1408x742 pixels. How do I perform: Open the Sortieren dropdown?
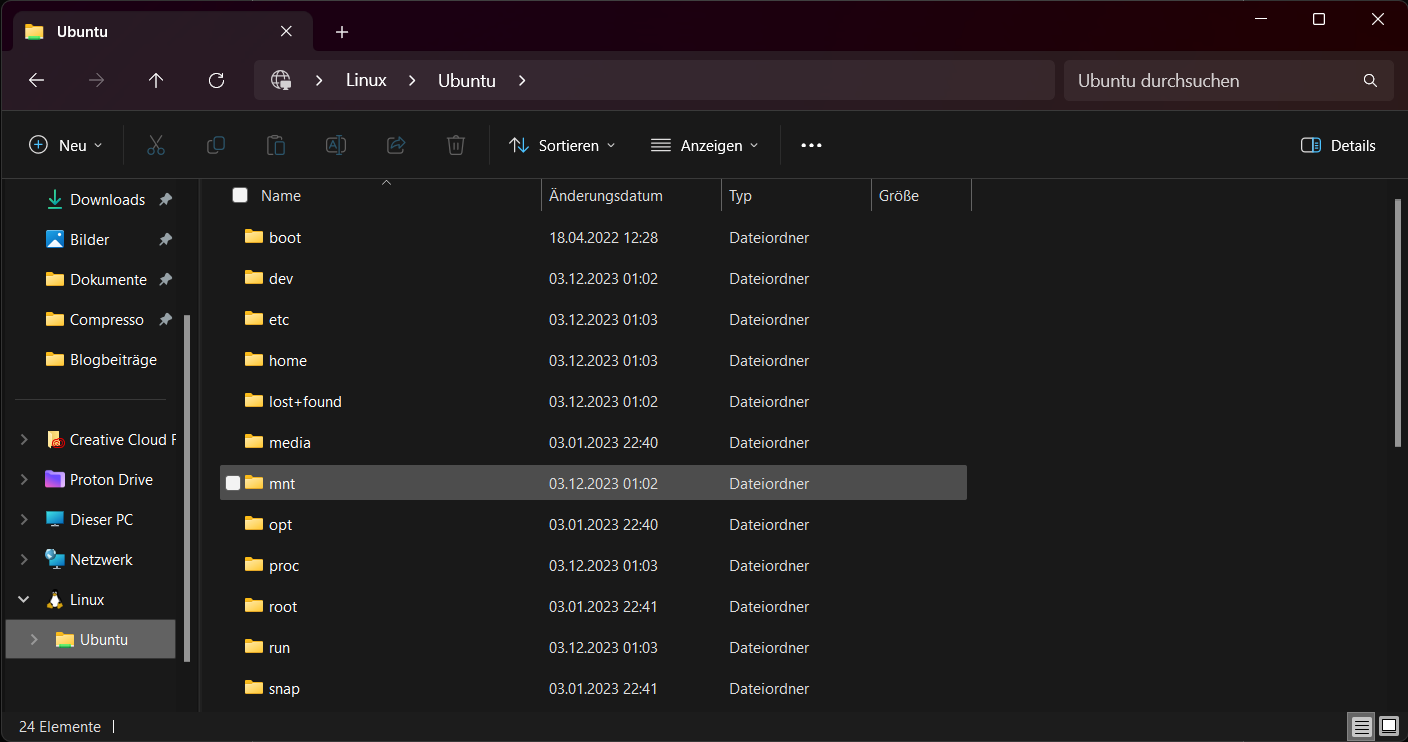tap(562, 145)
